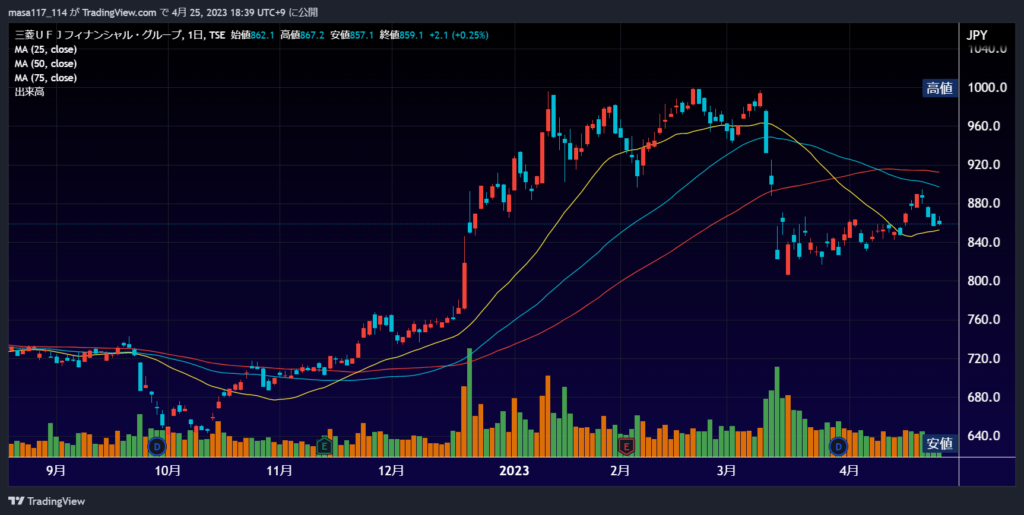Click the 880.0 price axis label
This screenshot has height=515, width=1024.
click(x=984, y=204)
